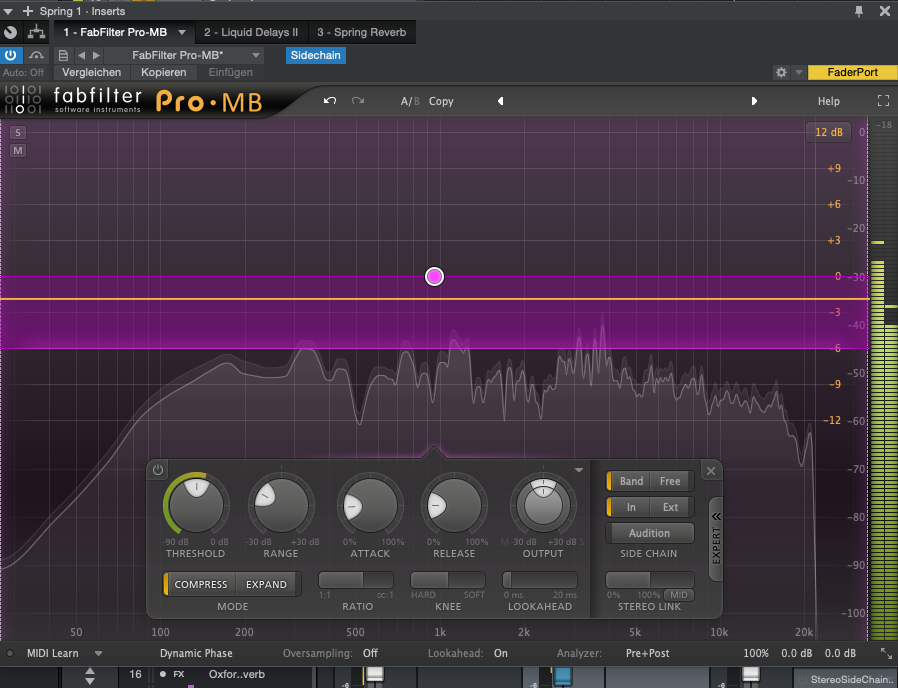Click the Output knob
Screen dimensions: 898x688
pyautogui.click(x=543, y=506)
